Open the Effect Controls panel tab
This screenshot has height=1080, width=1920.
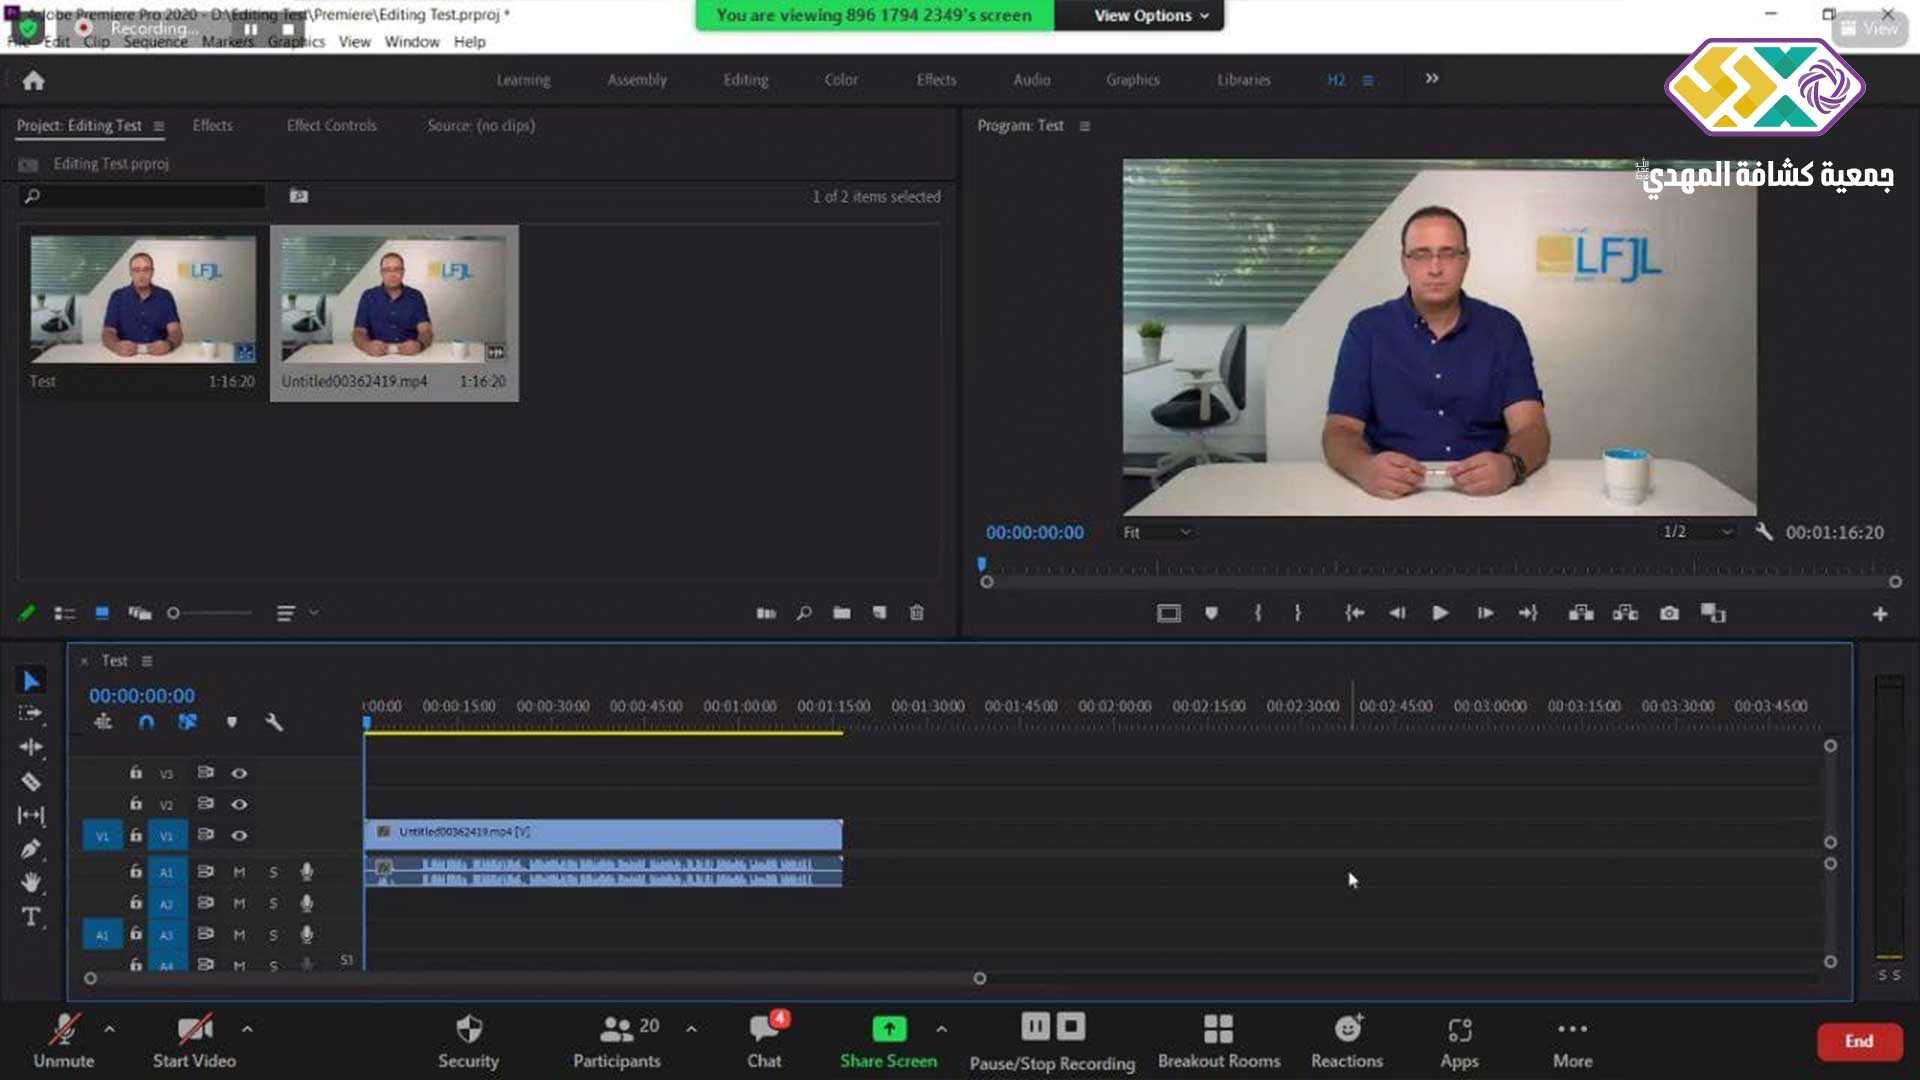[x=331, y=126]
